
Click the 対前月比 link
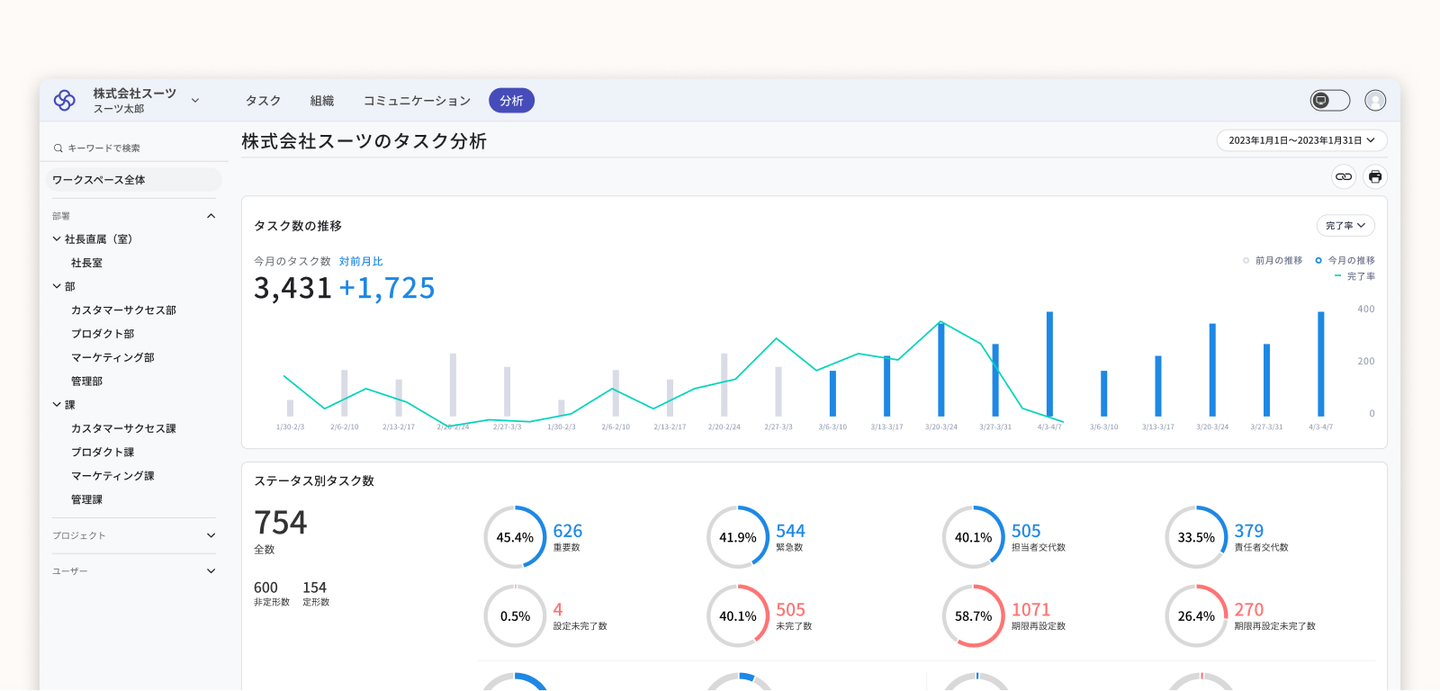coord(360,261)
